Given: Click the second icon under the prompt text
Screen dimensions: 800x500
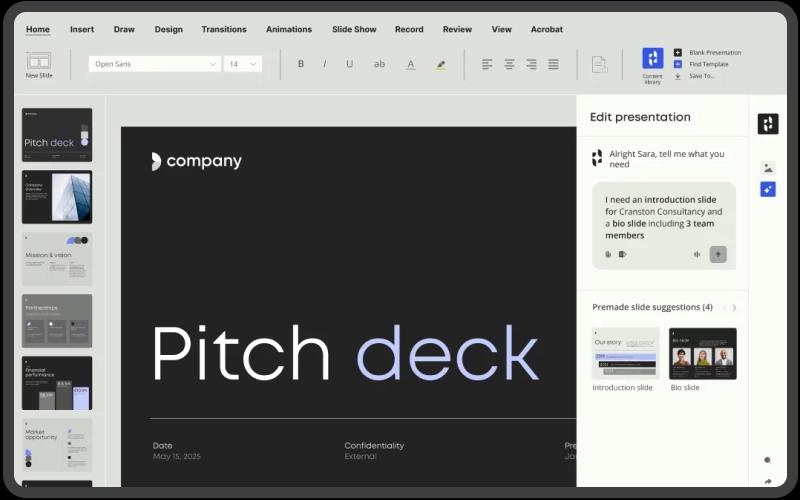Looking at the screenshot, I should click(622, 254).
